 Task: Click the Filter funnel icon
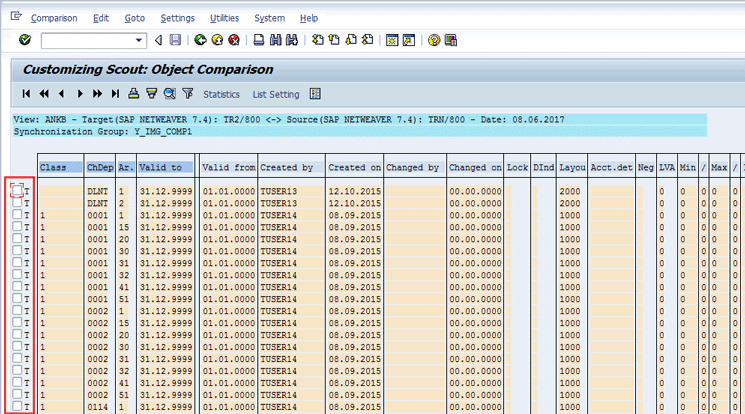coord(187,94)
